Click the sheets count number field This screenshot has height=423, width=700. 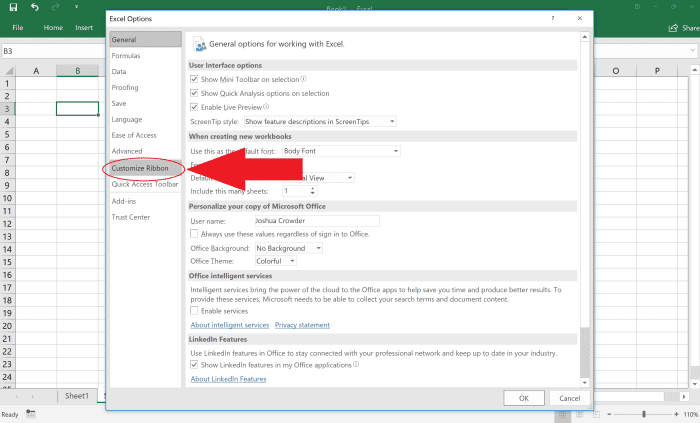296,191
